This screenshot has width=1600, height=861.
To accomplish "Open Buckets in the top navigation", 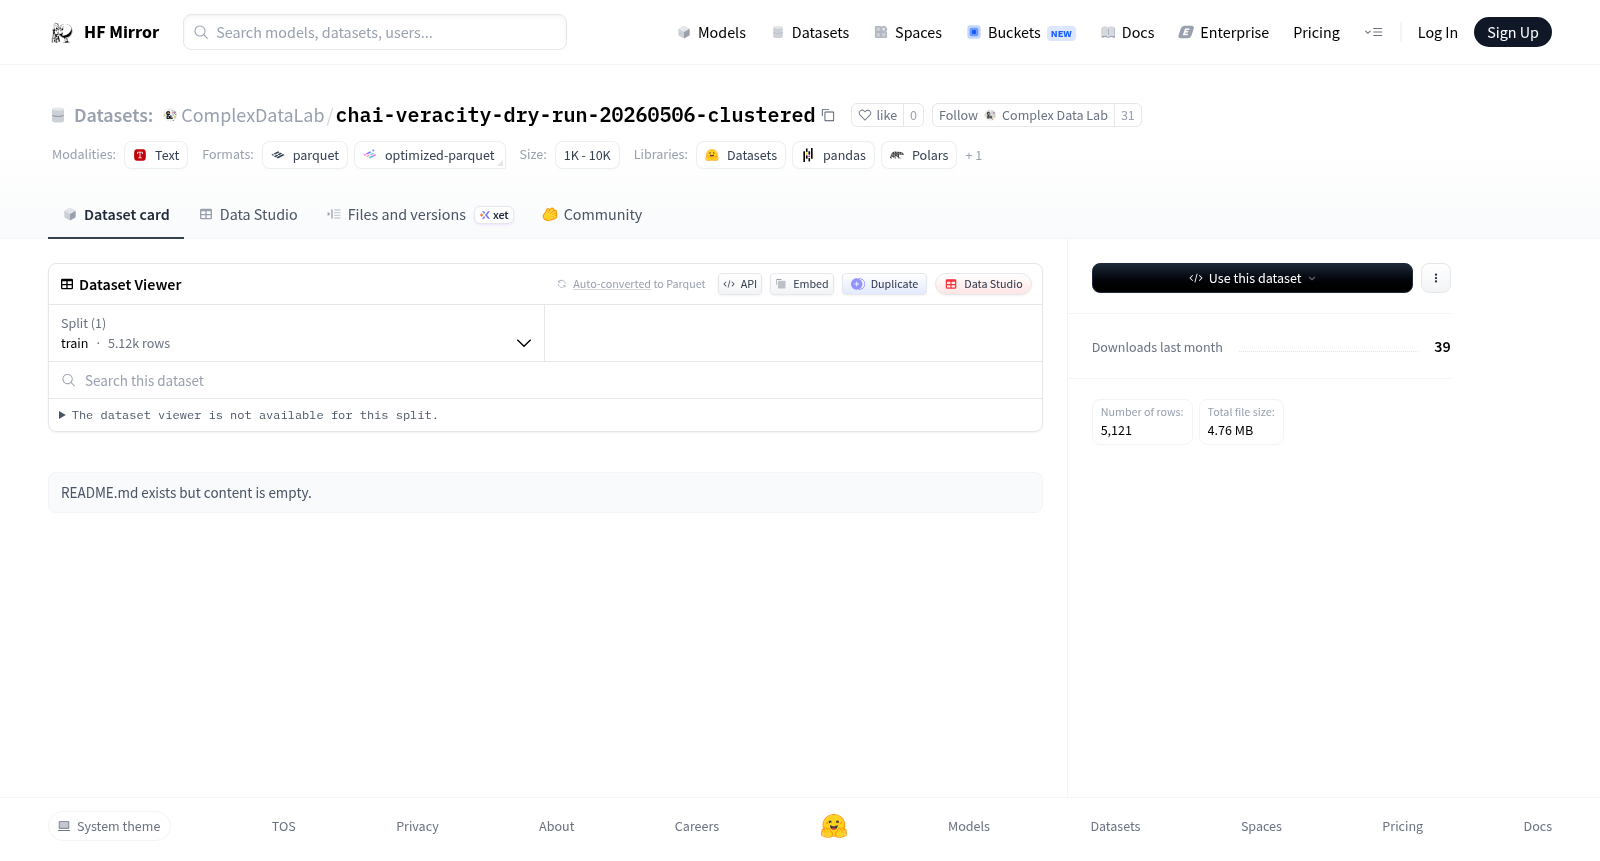I will coord(1021,32).
